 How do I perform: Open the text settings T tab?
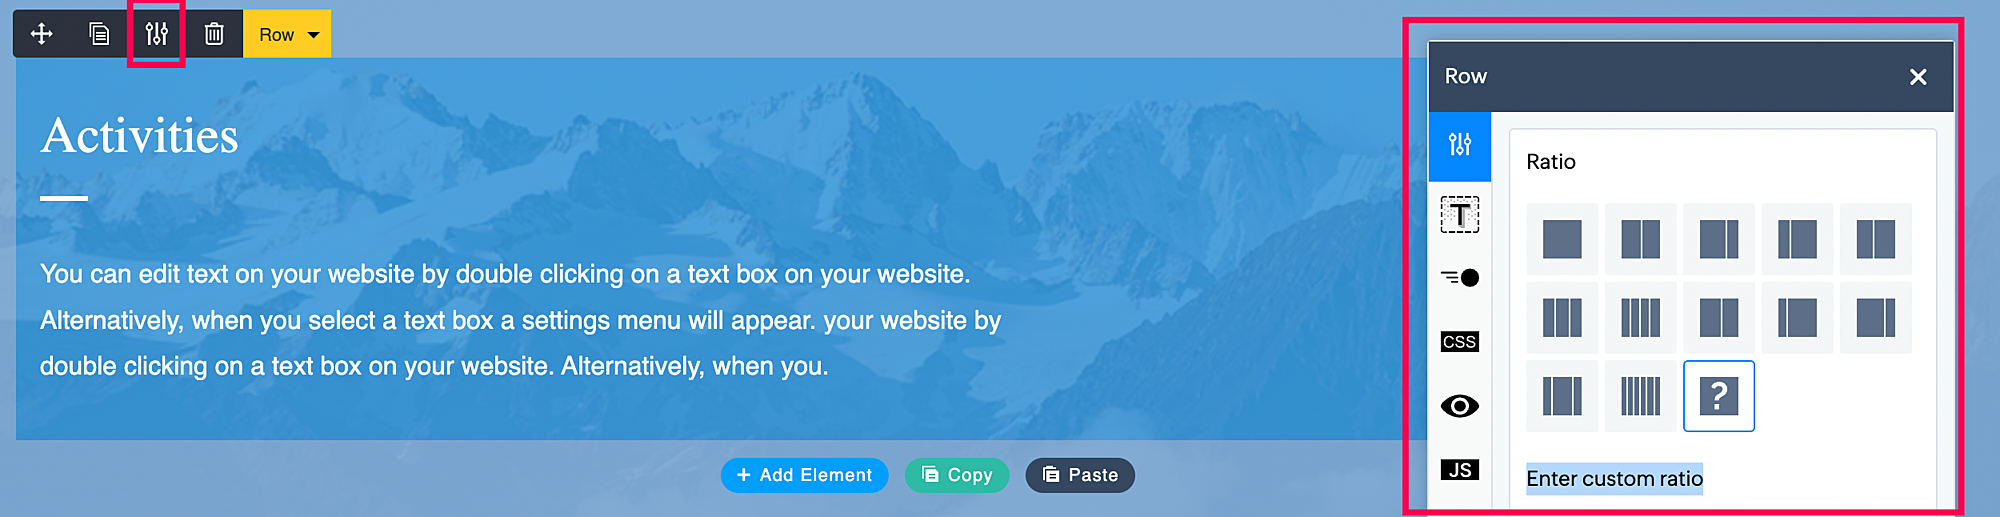pyautogui.click(x=1460, y=214)
